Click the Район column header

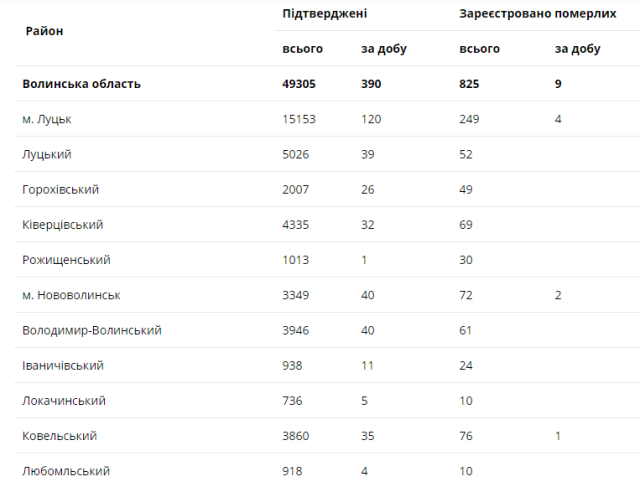43,31
